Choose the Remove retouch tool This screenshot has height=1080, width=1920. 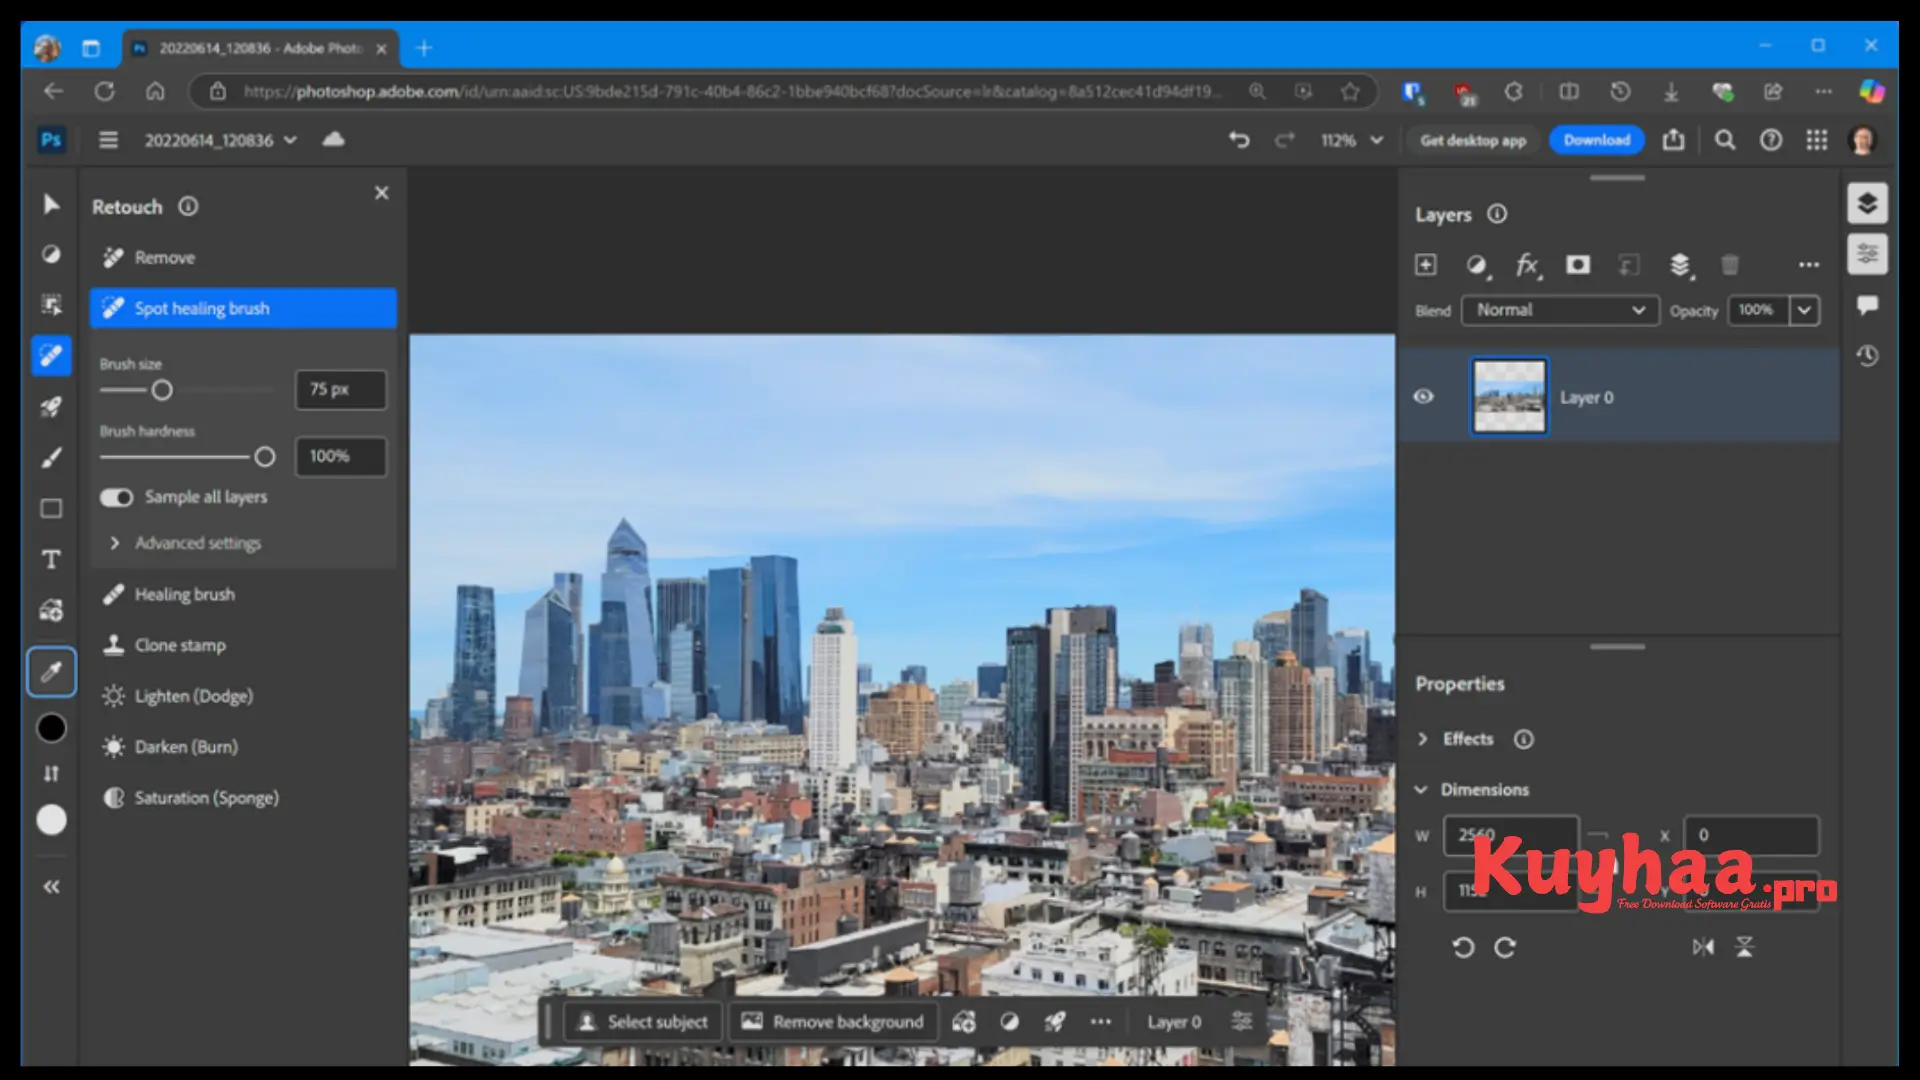coord(243,258)
